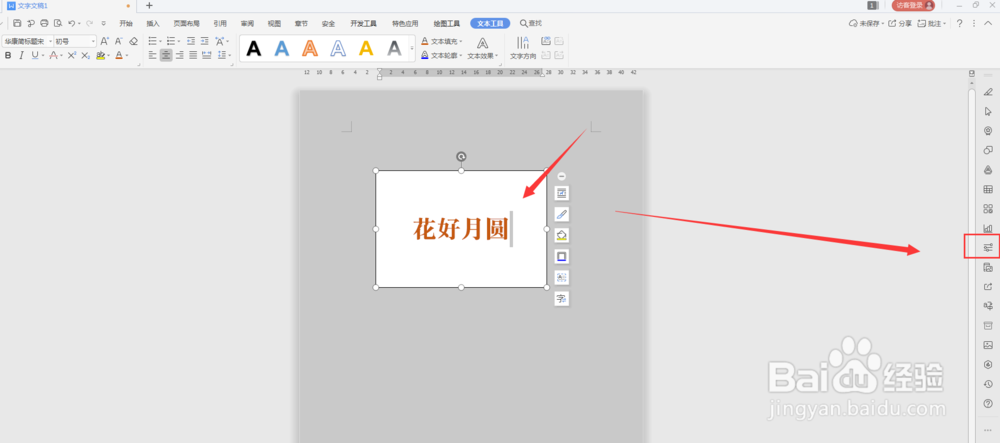Clear formatting with eraser icon
Image resolution: width=1000 pixels, height=443 pixels.
coord(133,41)
